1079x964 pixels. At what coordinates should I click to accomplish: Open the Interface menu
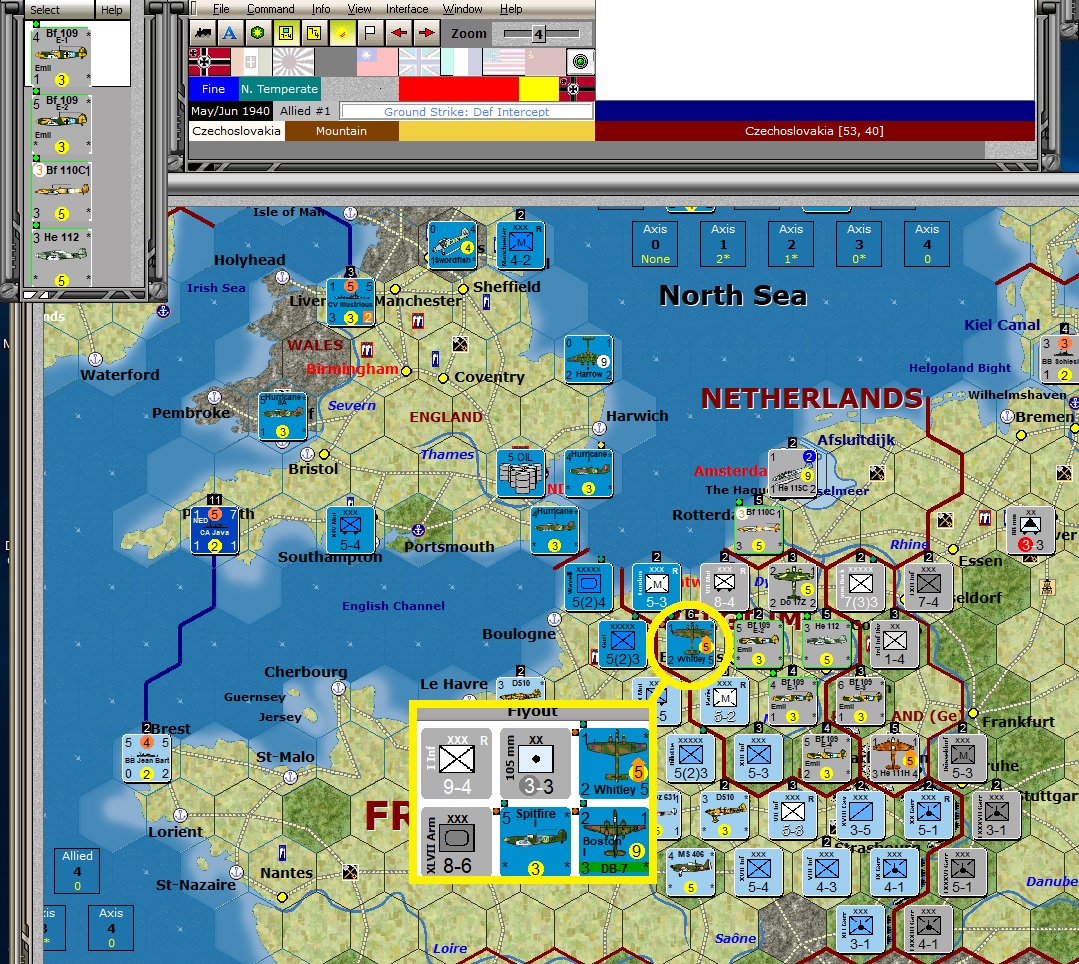point(407,9)
